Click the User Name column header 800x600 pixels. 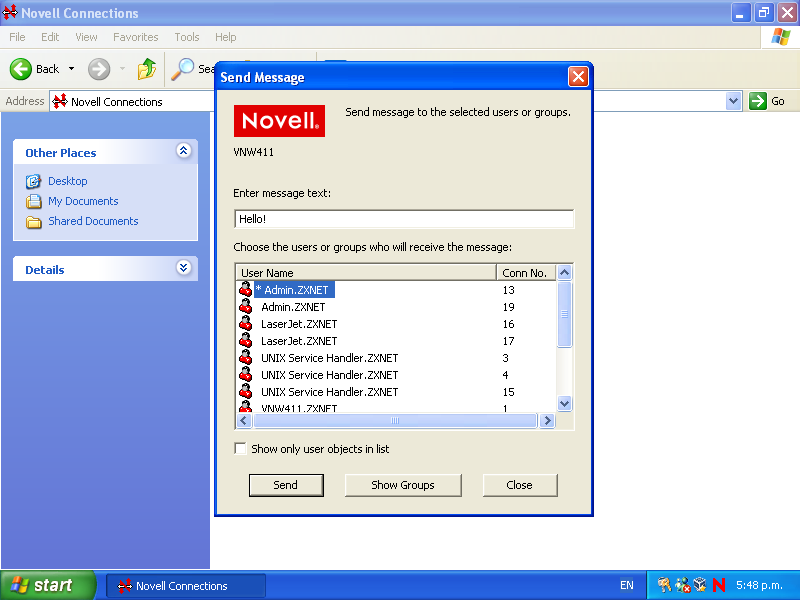click(x=366, y=272)
